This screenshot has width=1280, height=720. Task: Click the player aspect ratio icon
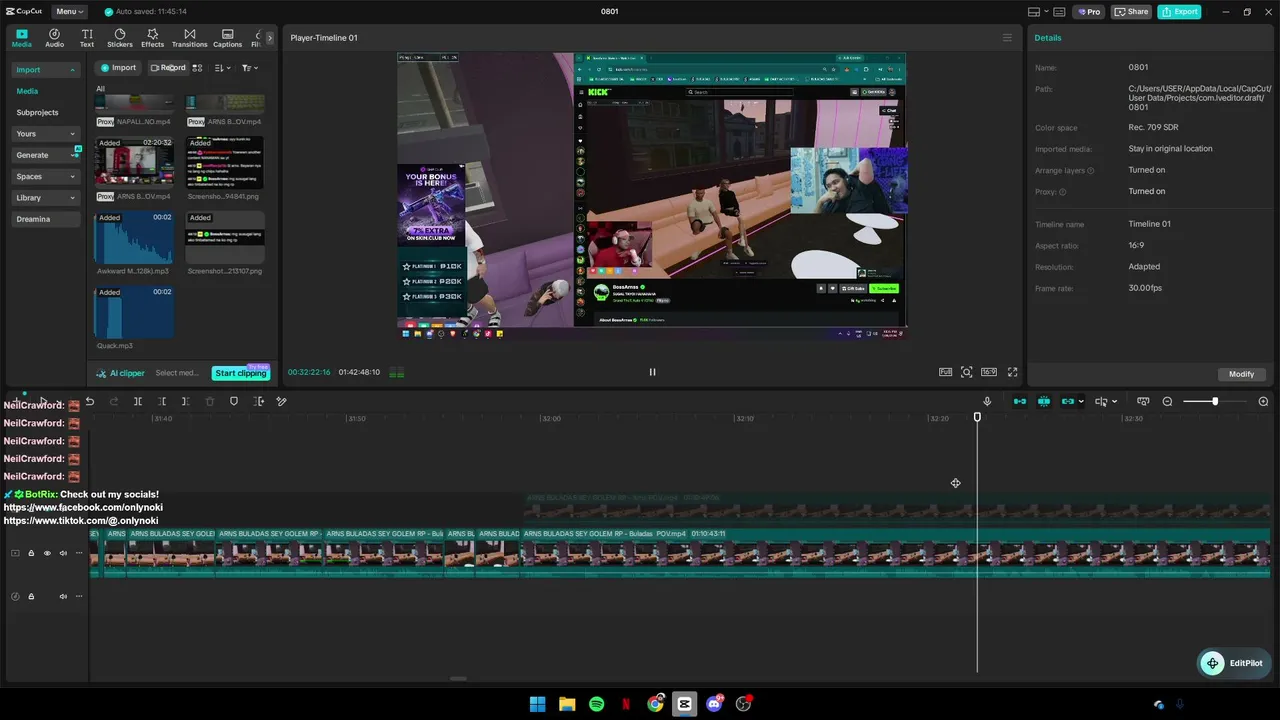[x=989, y=372]
